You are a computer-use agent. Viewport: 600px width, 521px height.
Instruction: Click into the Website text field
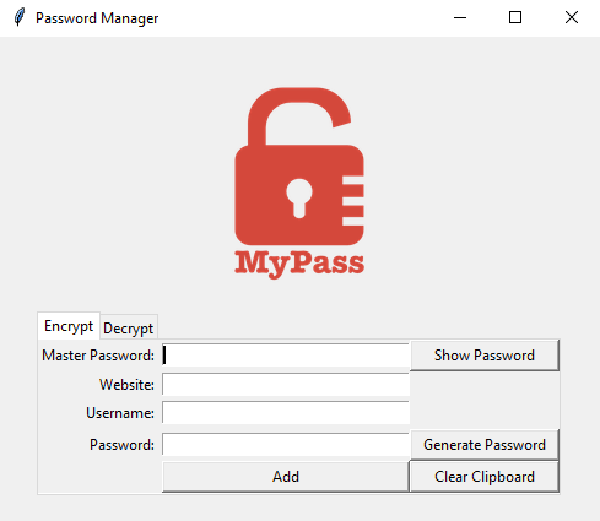pyautogui.click(x=286, y=385)
